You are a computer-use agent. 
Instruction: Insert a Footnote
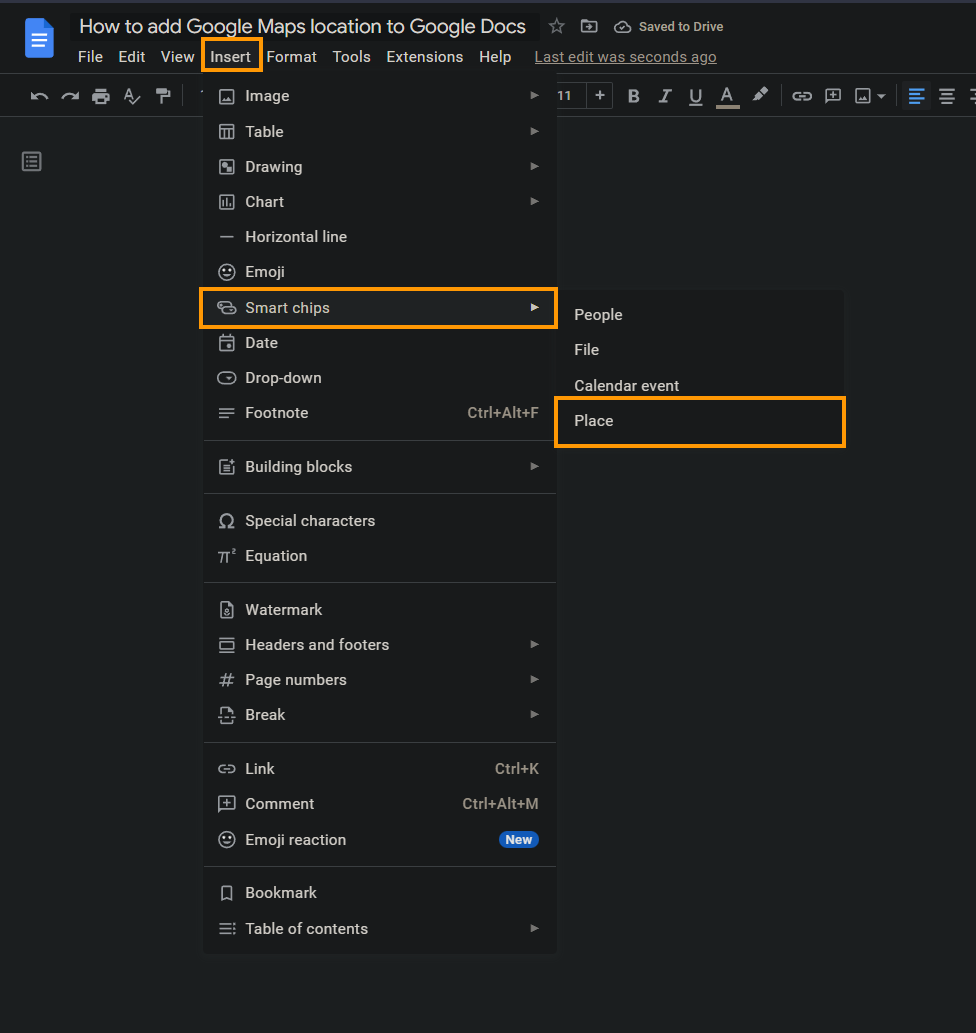tap(380, 412)
